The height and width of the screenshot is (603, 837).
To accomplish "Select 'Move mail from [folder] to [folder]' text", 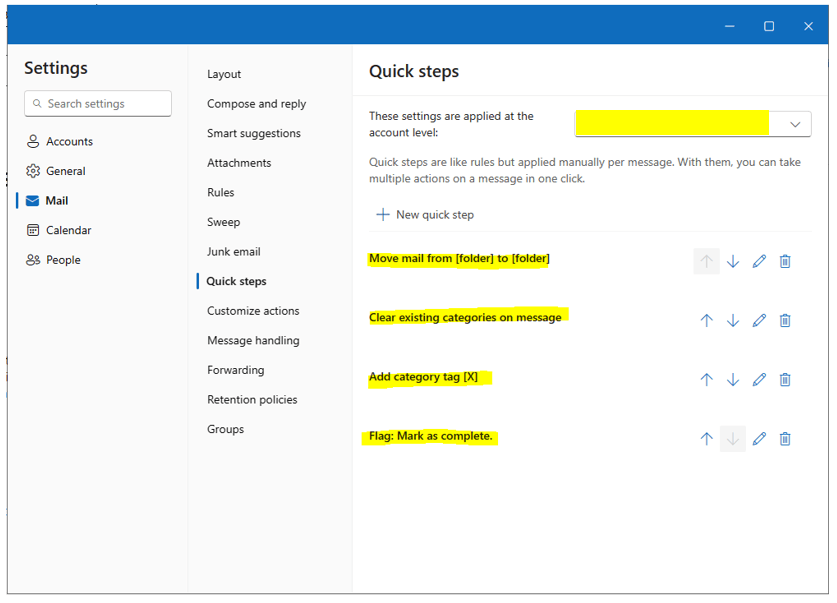I will coord(459,259).
